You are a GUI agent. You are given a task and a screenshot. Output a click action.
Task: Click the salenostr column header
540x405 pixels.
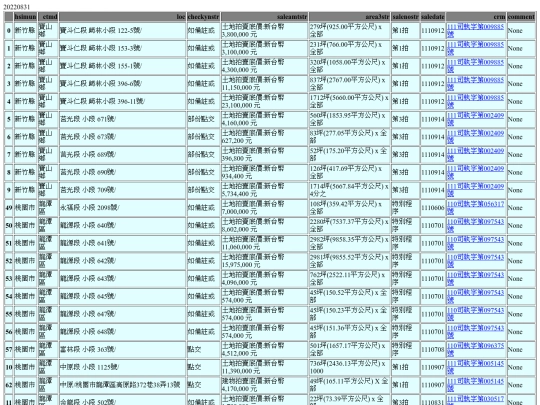(405, 17)
